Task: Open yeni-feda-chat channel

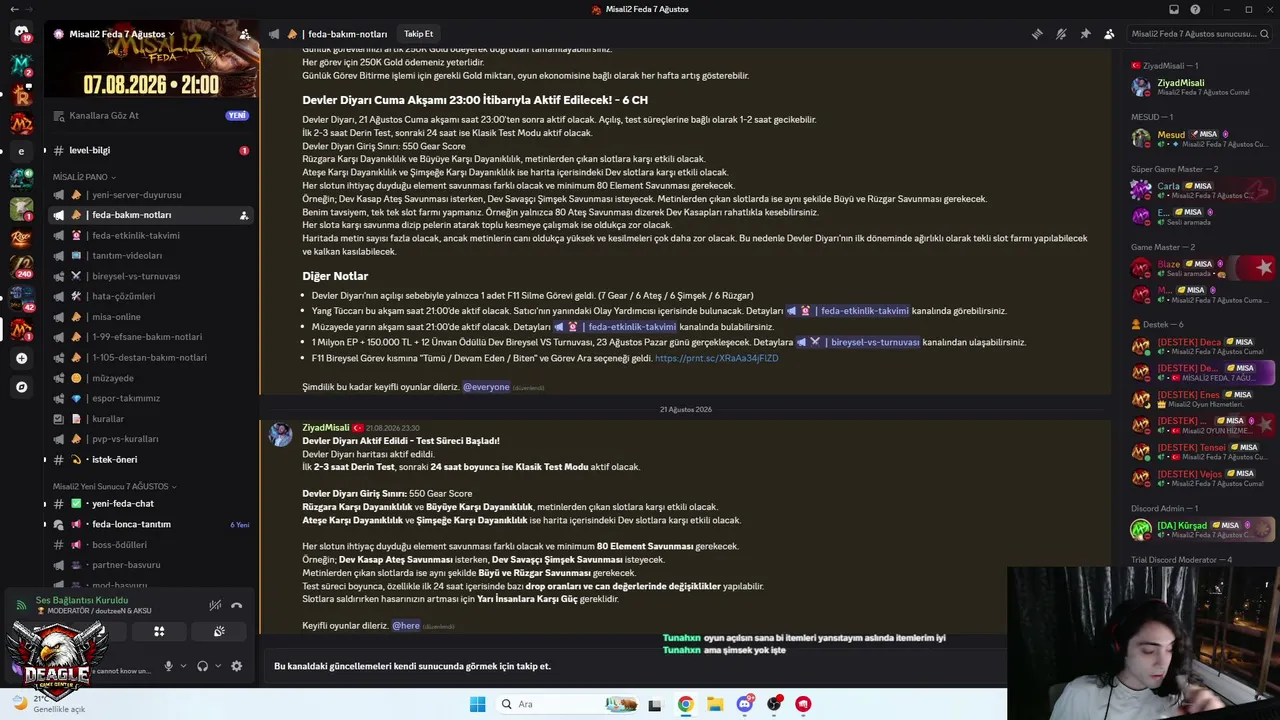Action: [x=151, y=504]
